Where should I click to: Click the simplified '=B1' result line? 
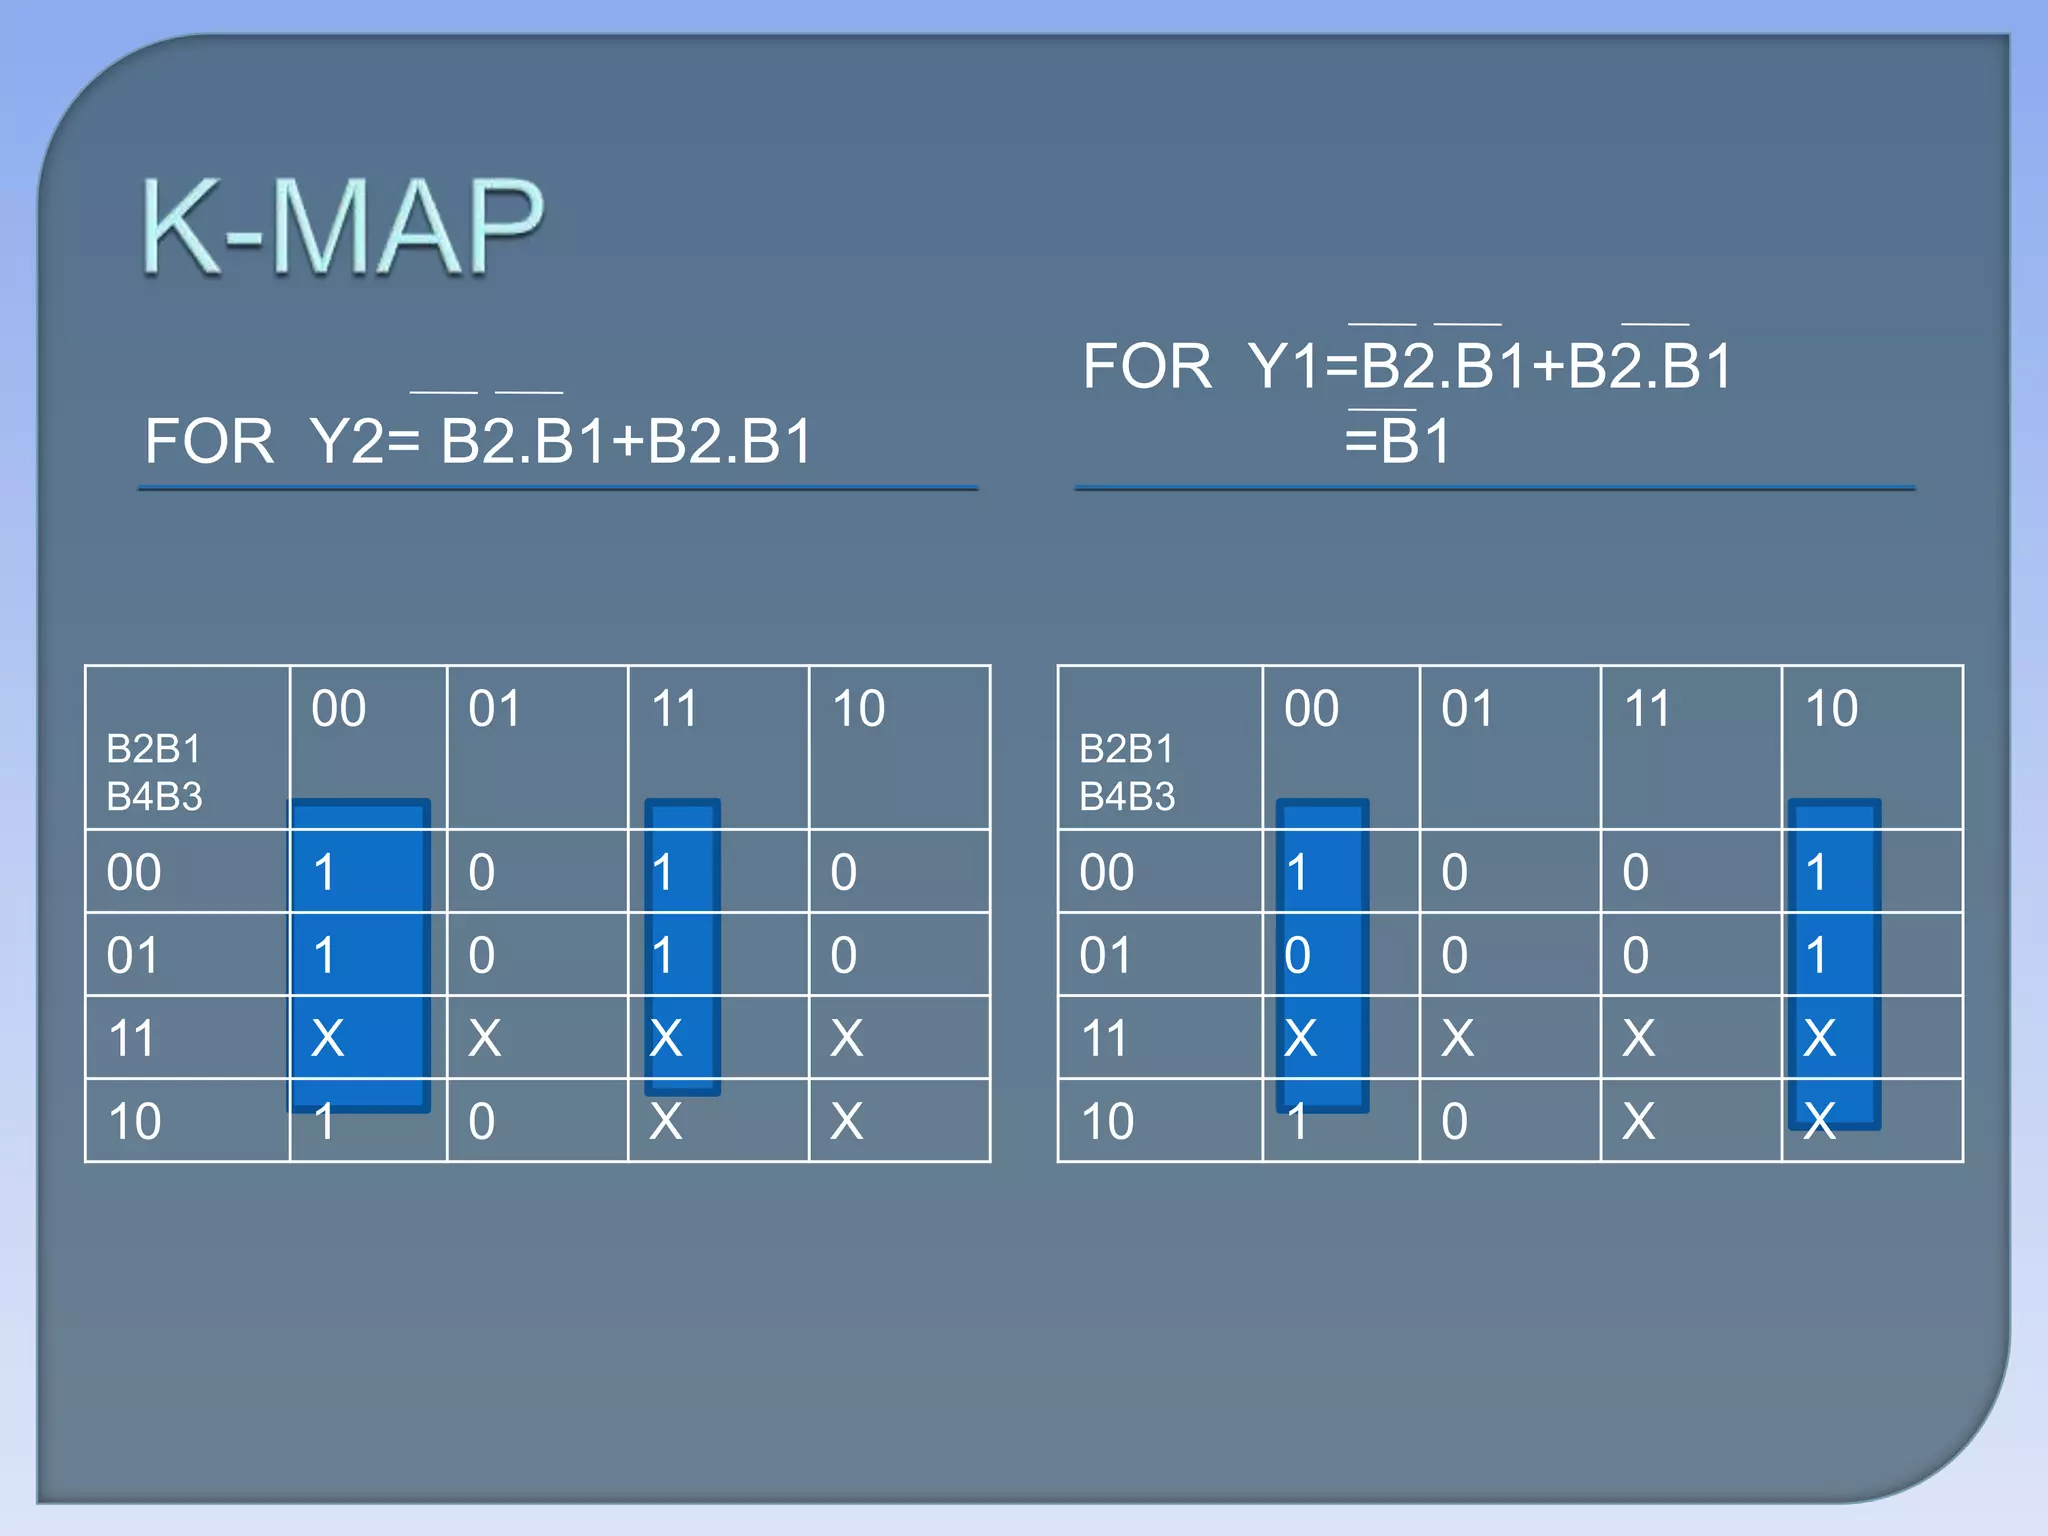[x=1397, y=440]
